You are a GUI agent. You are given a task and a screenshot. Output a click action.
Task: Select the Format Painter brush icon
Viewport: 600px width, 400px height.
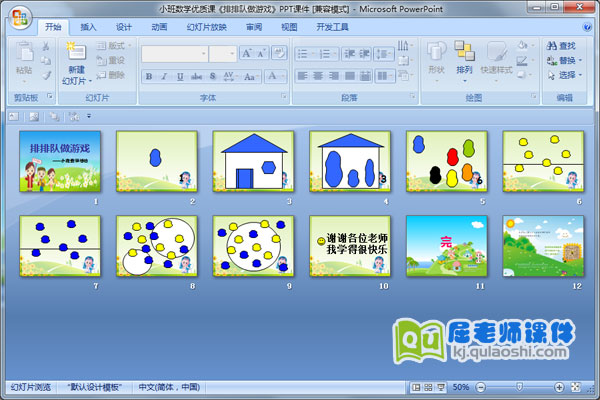pyautogui.click(x=46, y=75)
